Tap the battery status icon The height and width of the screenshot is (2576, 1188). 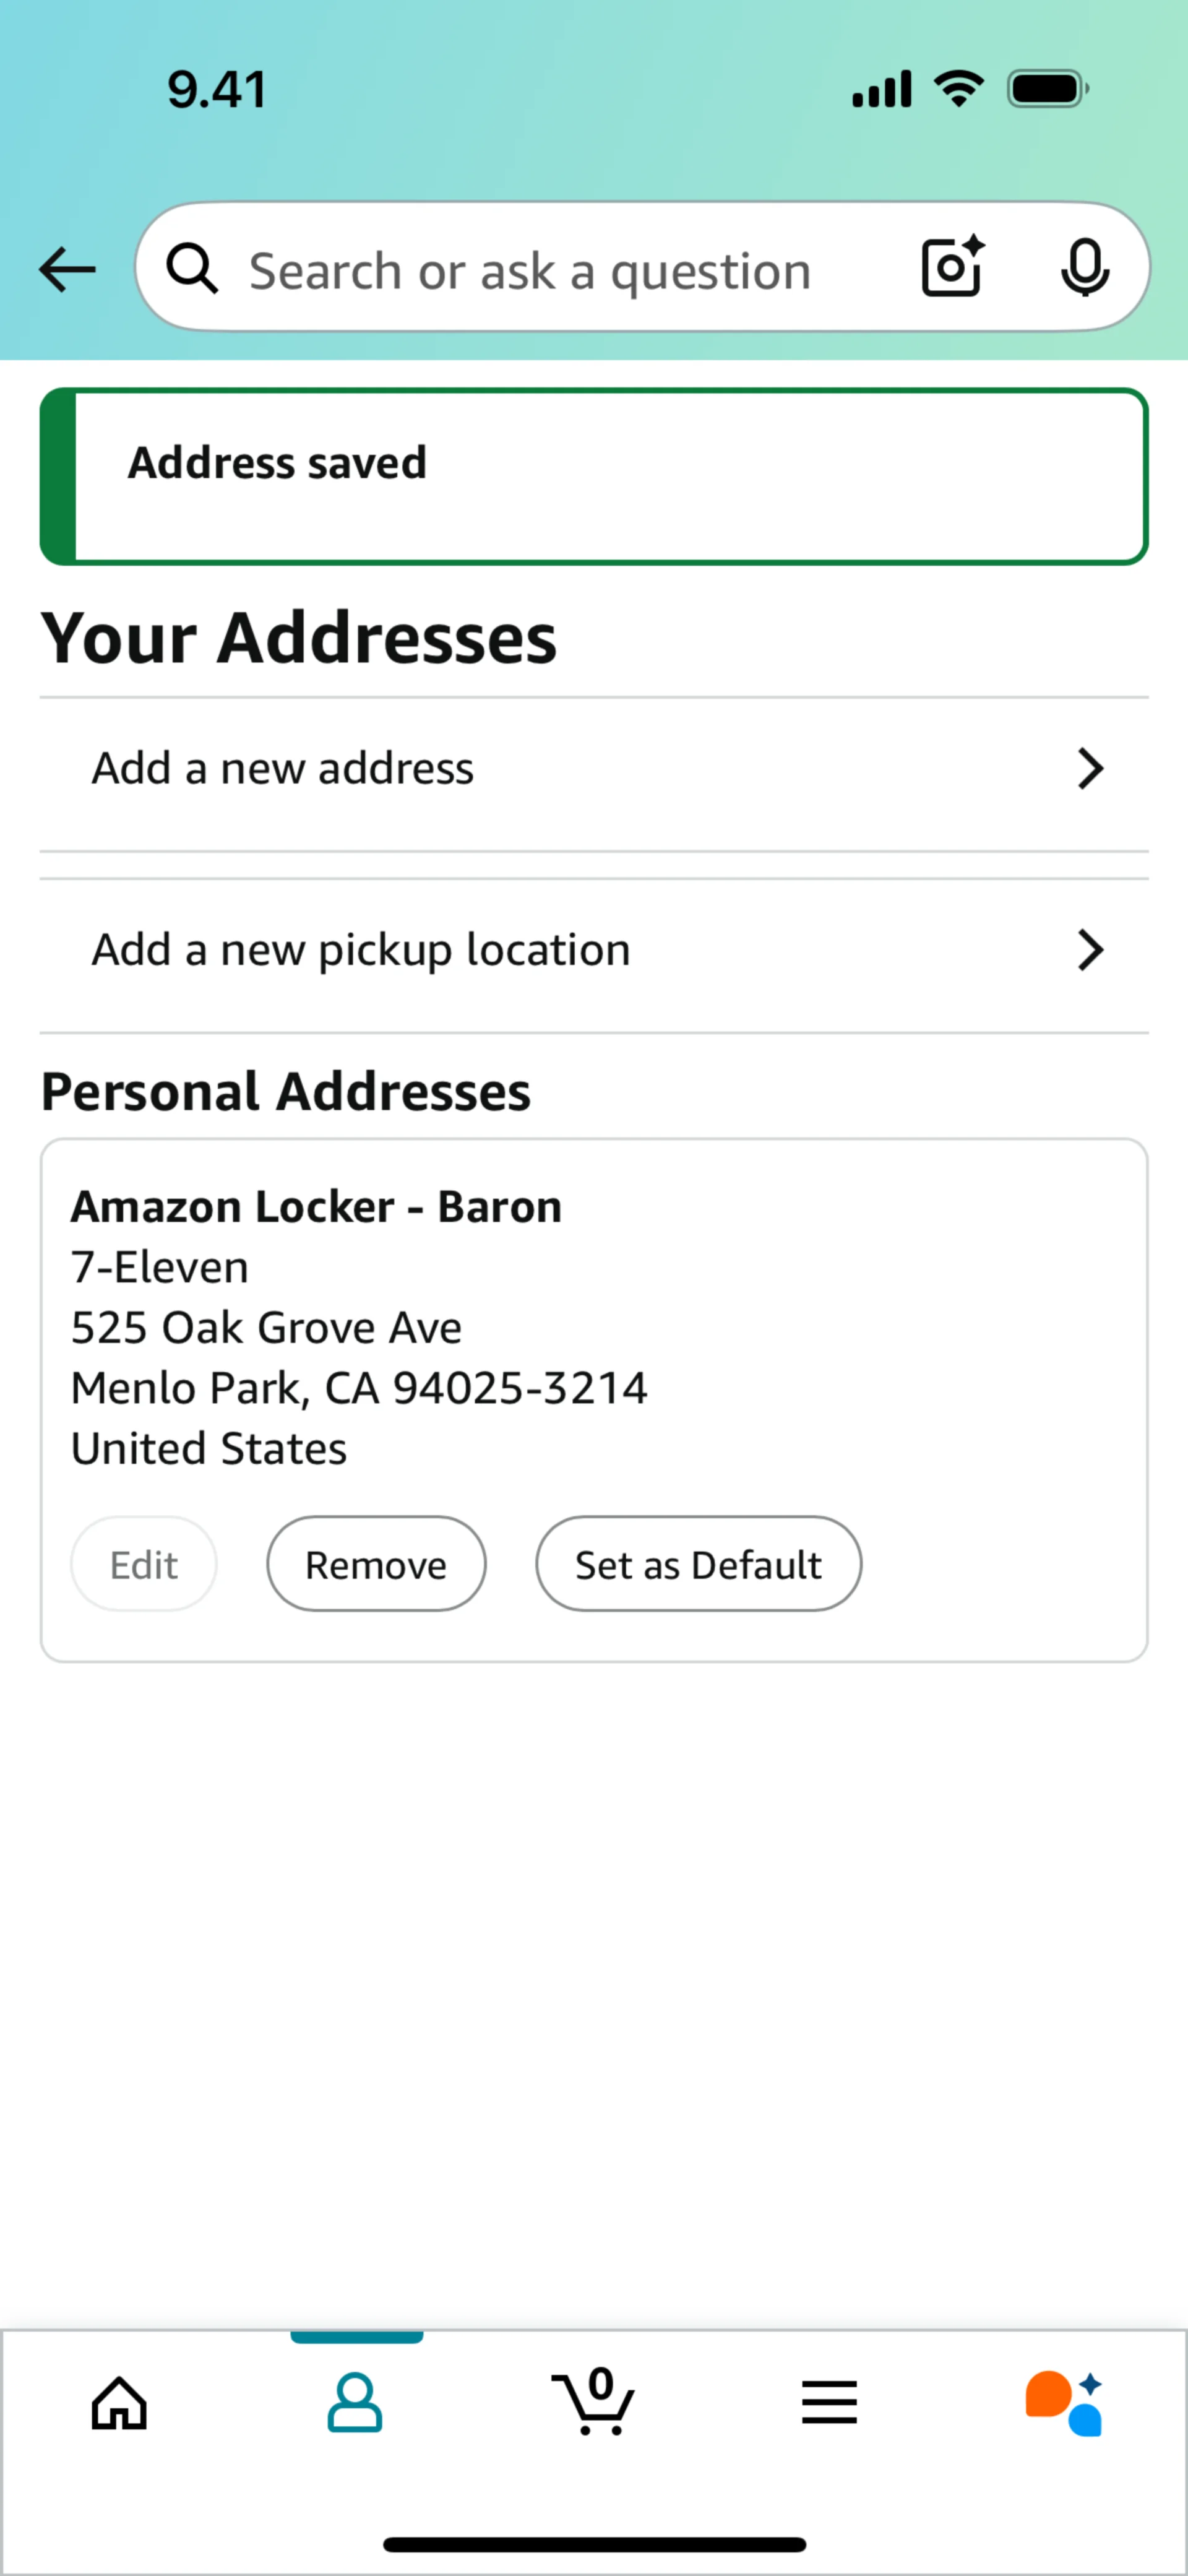click(x=1047, y=89)
